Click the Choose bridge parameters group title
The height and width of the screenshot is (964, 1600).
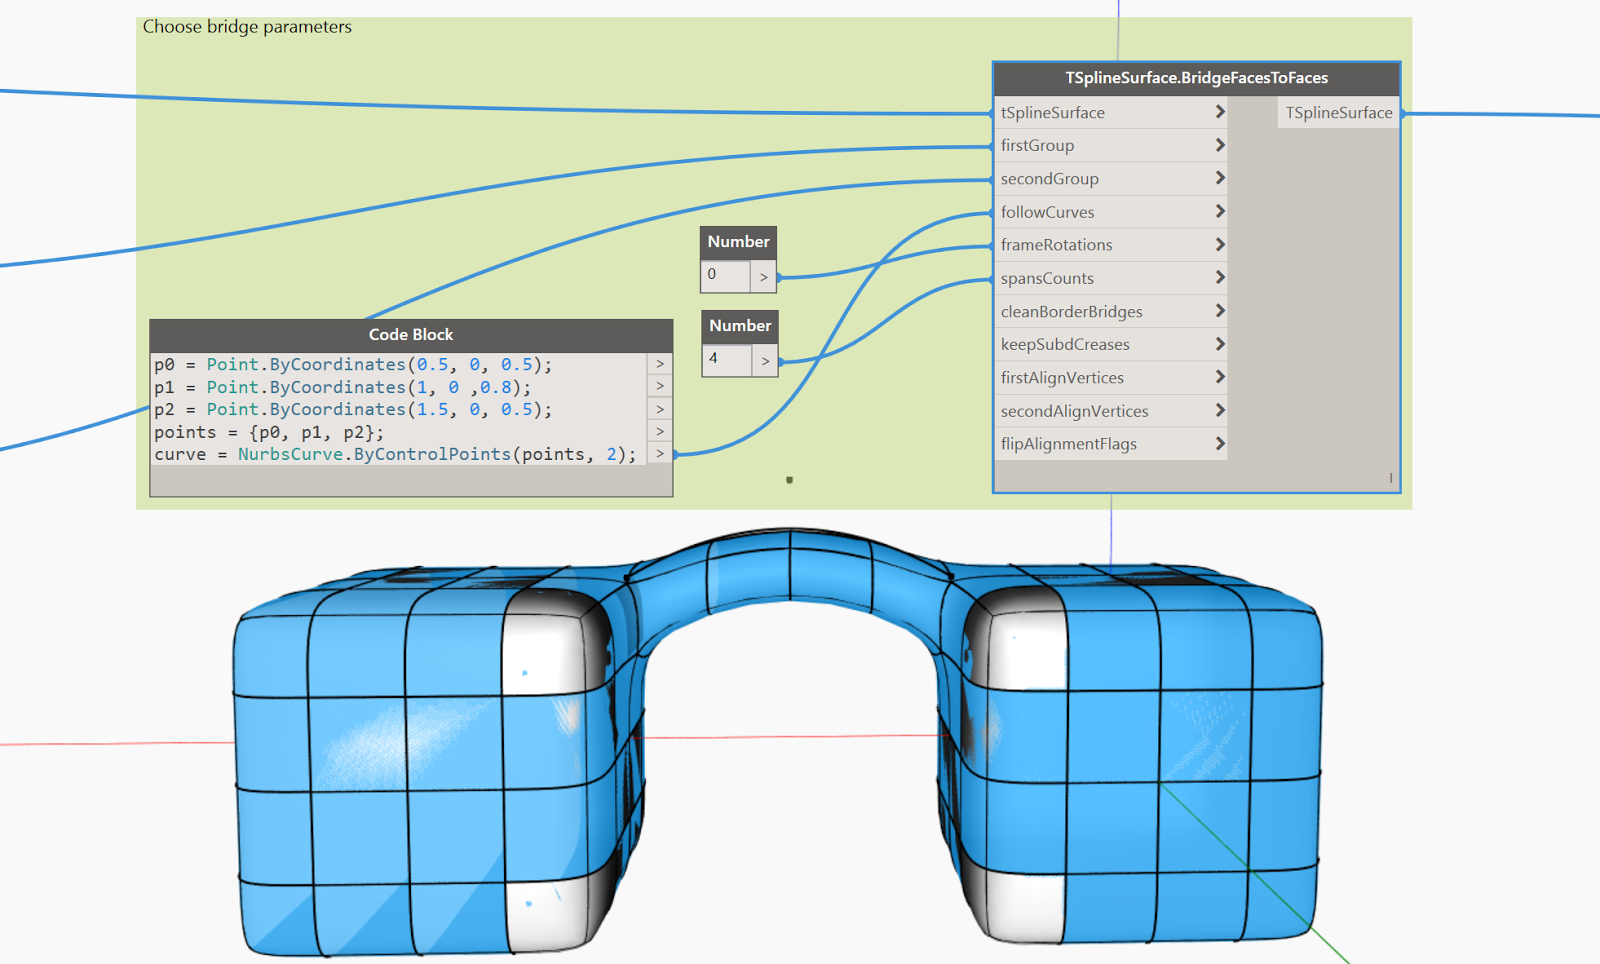pyautogui.click(x=247, y=27)
